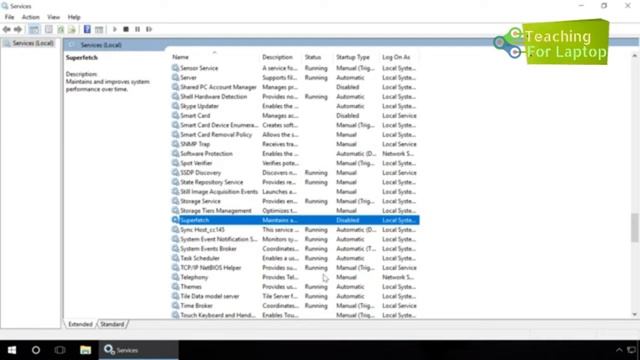Select the Skype Updater service
Image resolution: width=640 pixels, height=360 pixels.
coord(295,106)
